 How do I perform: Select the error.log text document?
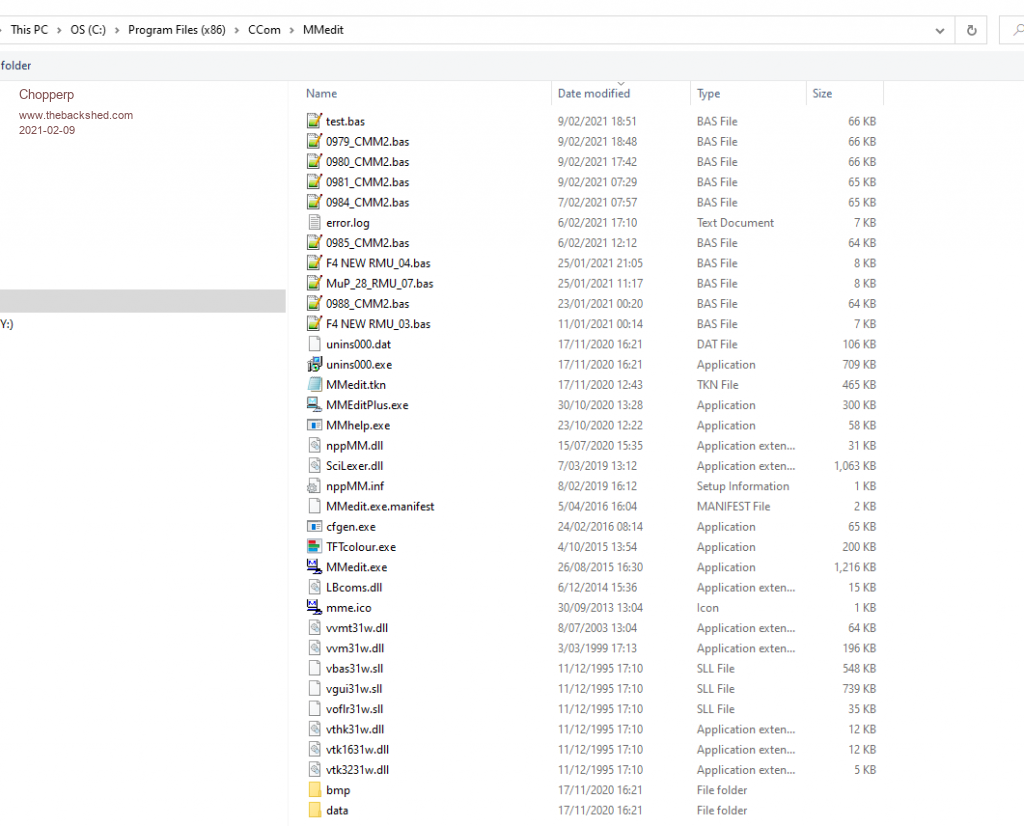[x=347, y=223]
